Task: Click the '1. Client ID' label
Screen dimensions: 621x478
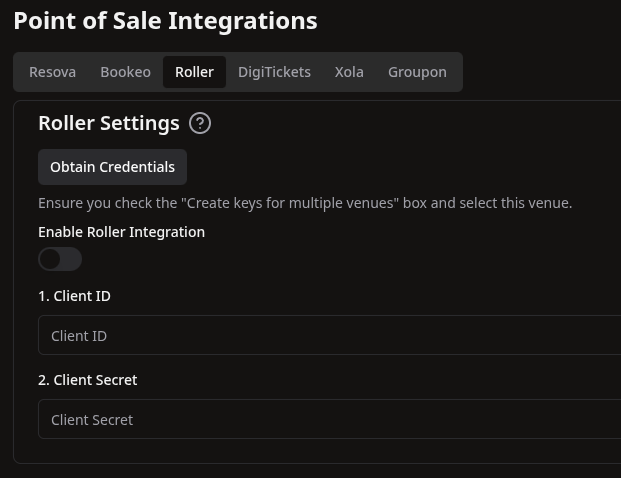Action: (x=74, y=296)
